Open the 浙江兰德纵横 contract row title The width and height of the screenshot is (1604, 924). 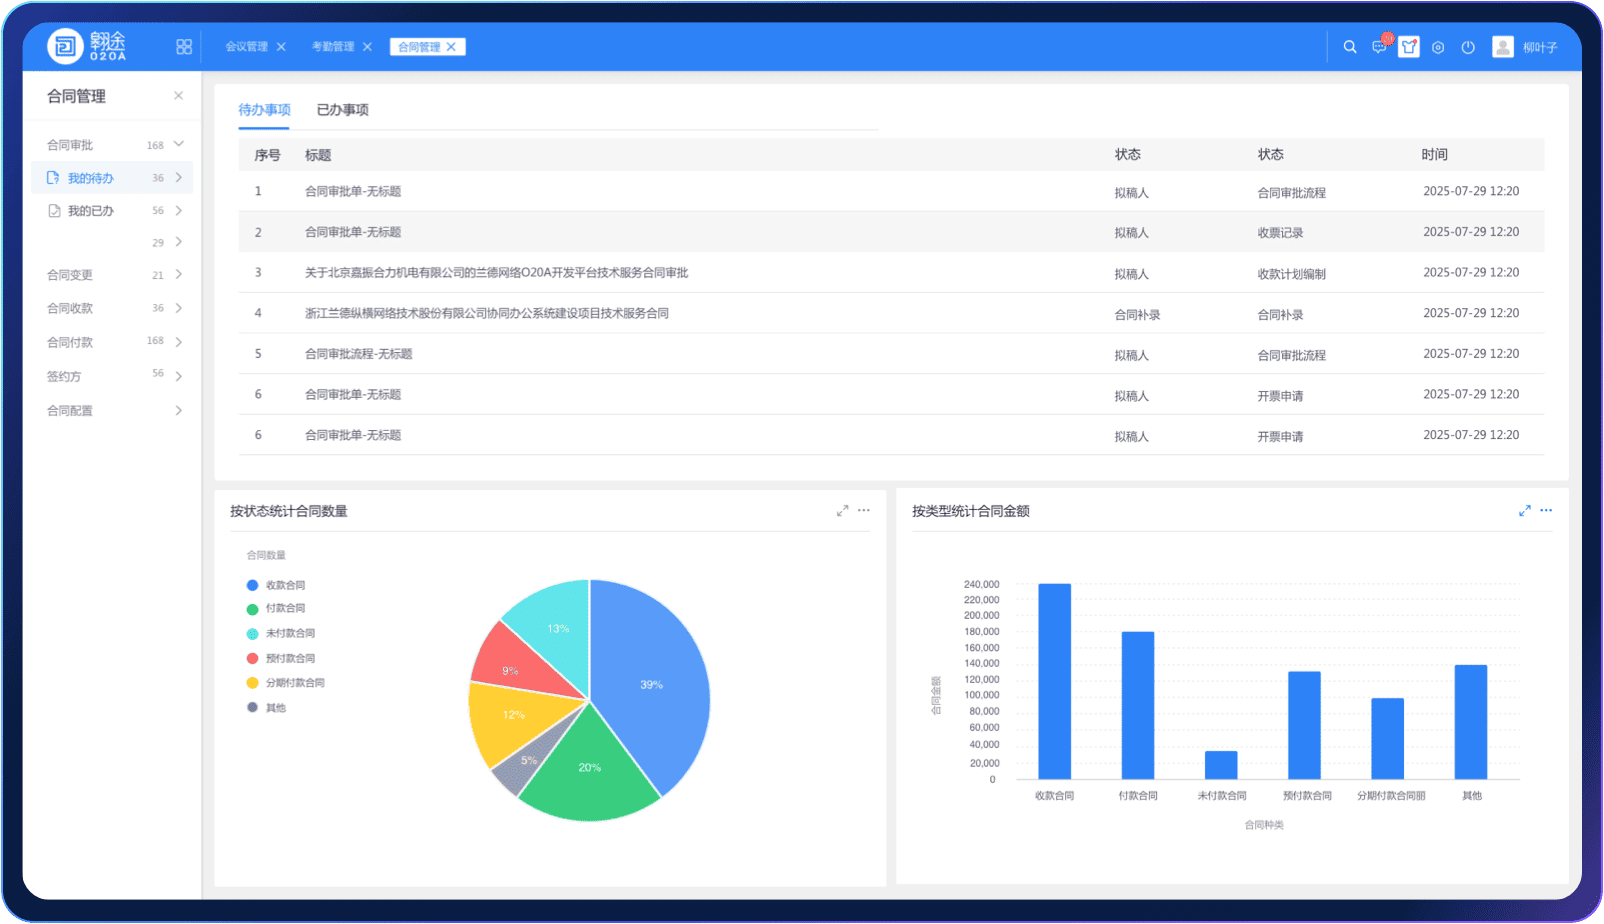coord(486,313)
